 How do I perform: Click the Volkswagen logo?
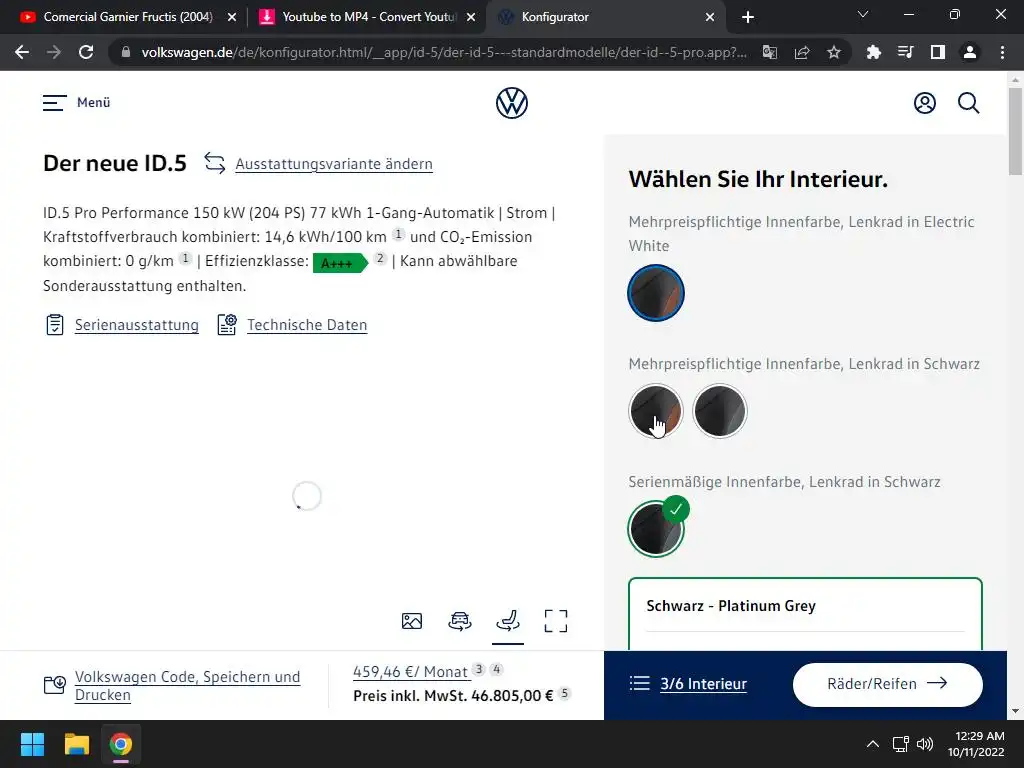click(x=511, y=103)
